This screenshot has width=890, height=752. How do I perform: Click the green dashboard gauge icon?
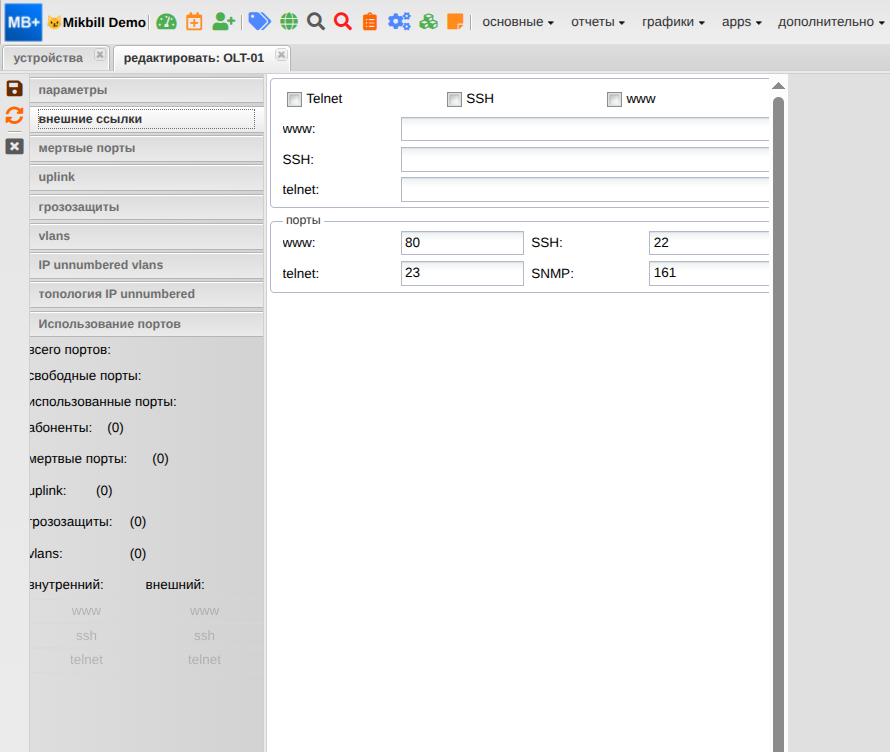coord(166,21)
